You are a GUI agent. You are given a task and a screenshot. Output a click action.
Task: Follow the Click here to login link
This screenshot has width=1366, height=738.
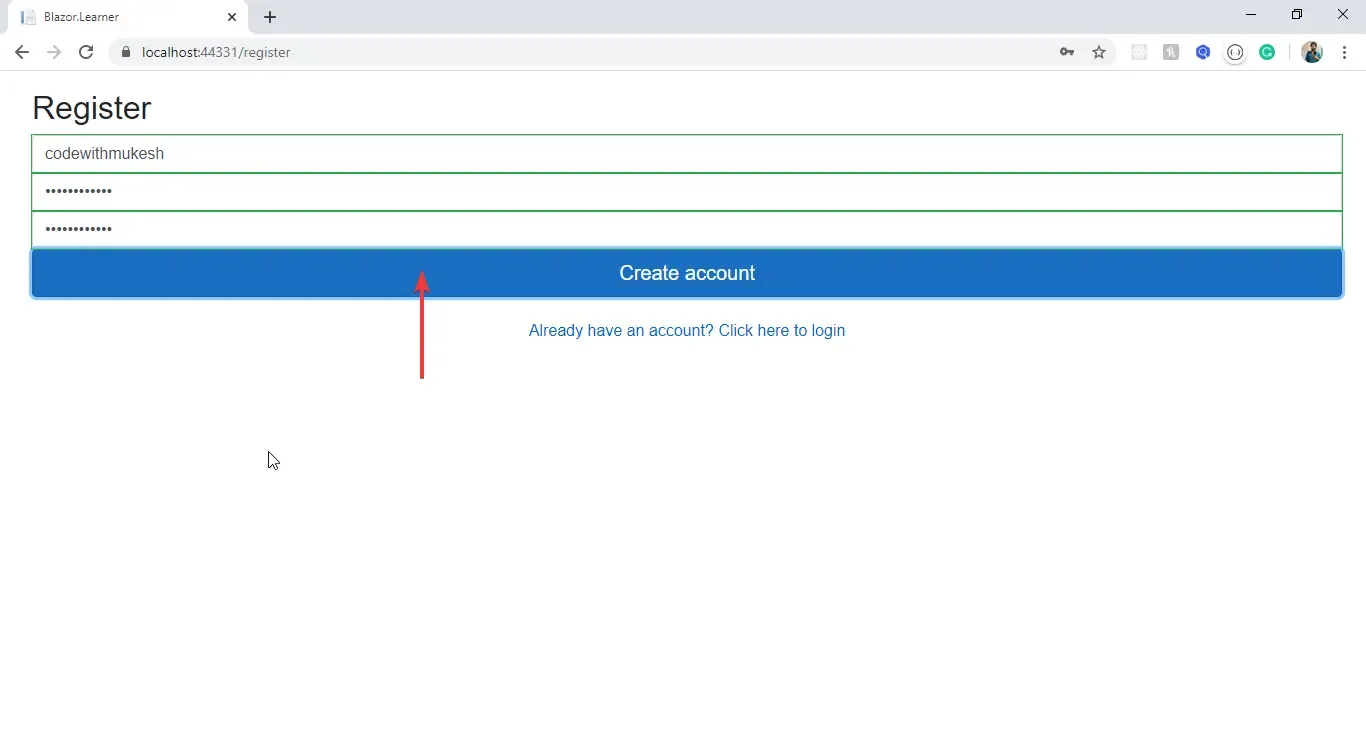(x=781, y=330)
